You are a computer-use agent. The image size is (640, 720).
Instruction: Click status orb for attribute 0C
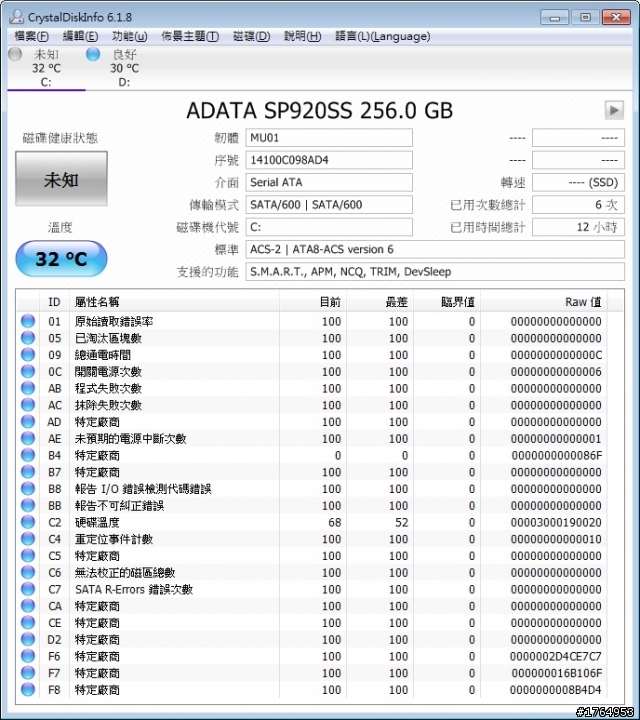[x=28, y=371]
